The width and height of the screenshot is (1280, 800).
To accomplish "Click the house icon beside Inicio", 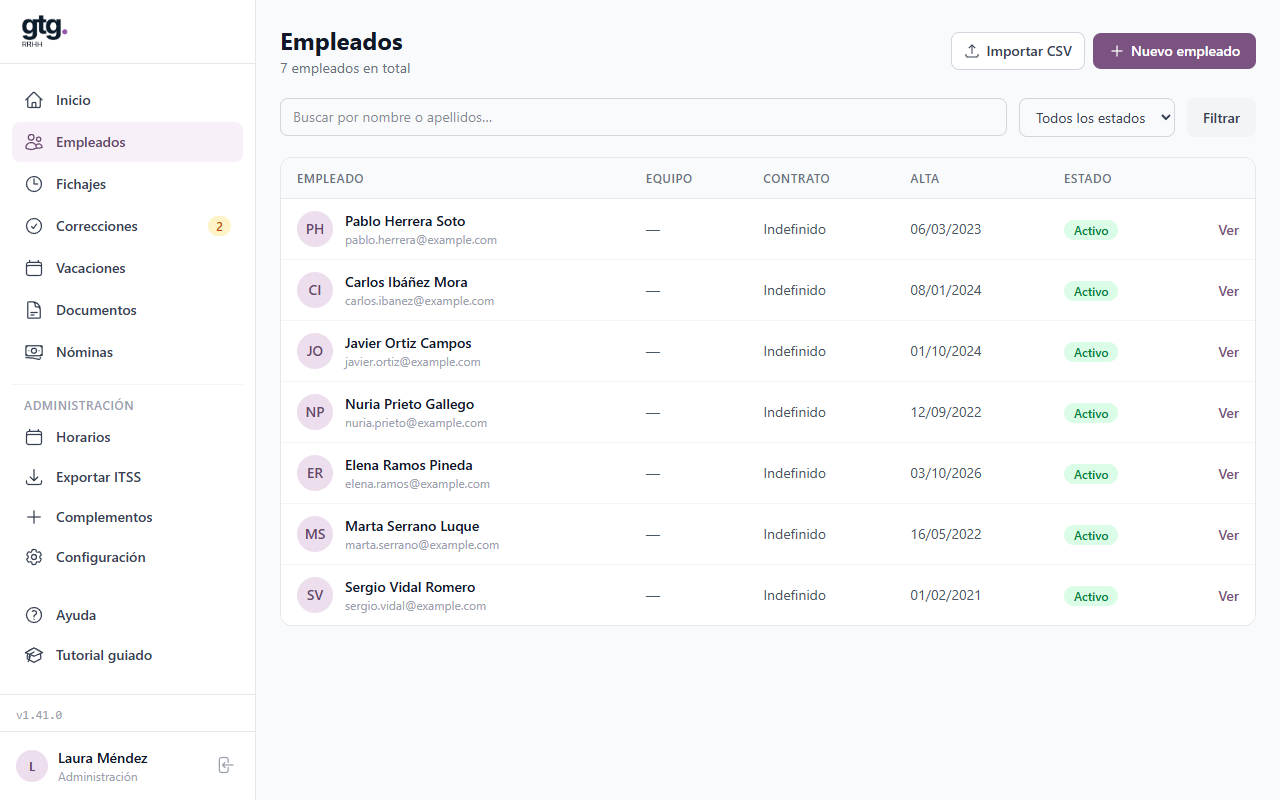I will (34, 100).
